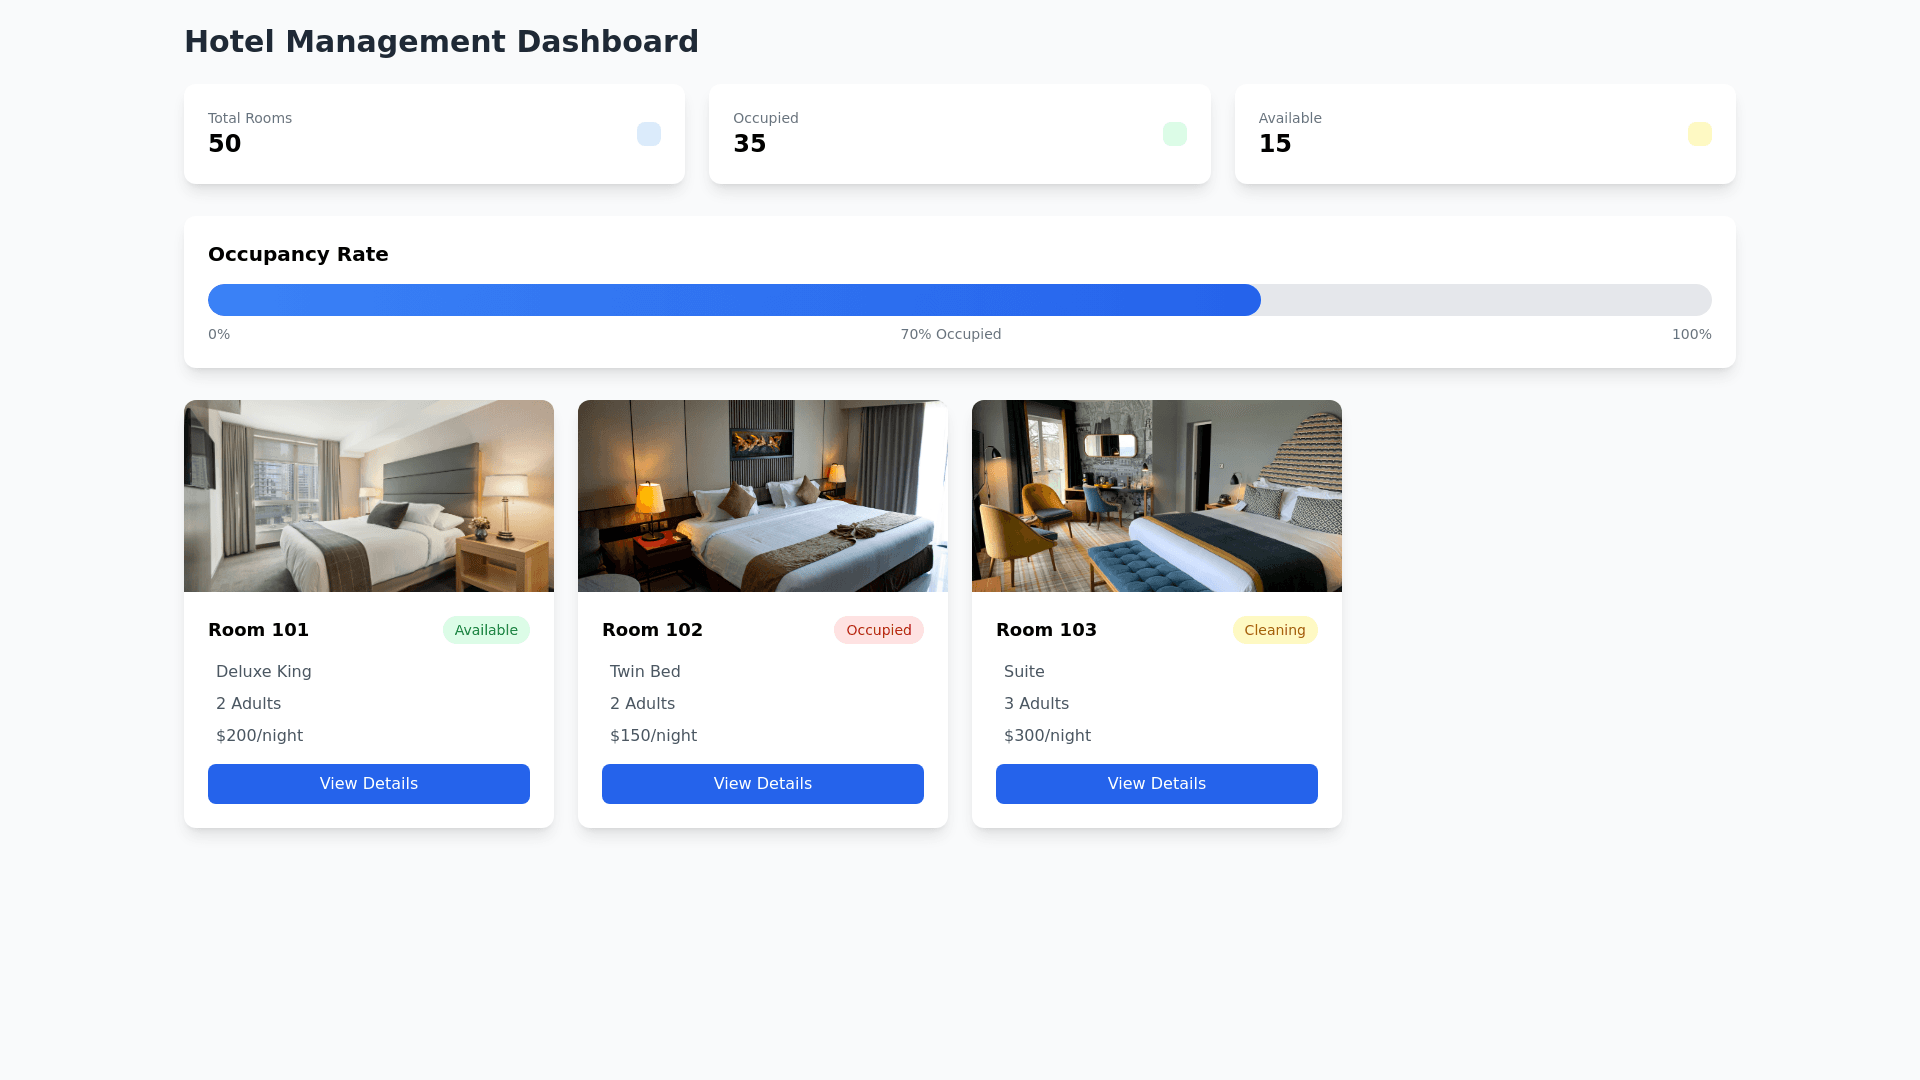Open details for Room 101
This screenshot has width=1920, height=1080.
coord(368,783)
